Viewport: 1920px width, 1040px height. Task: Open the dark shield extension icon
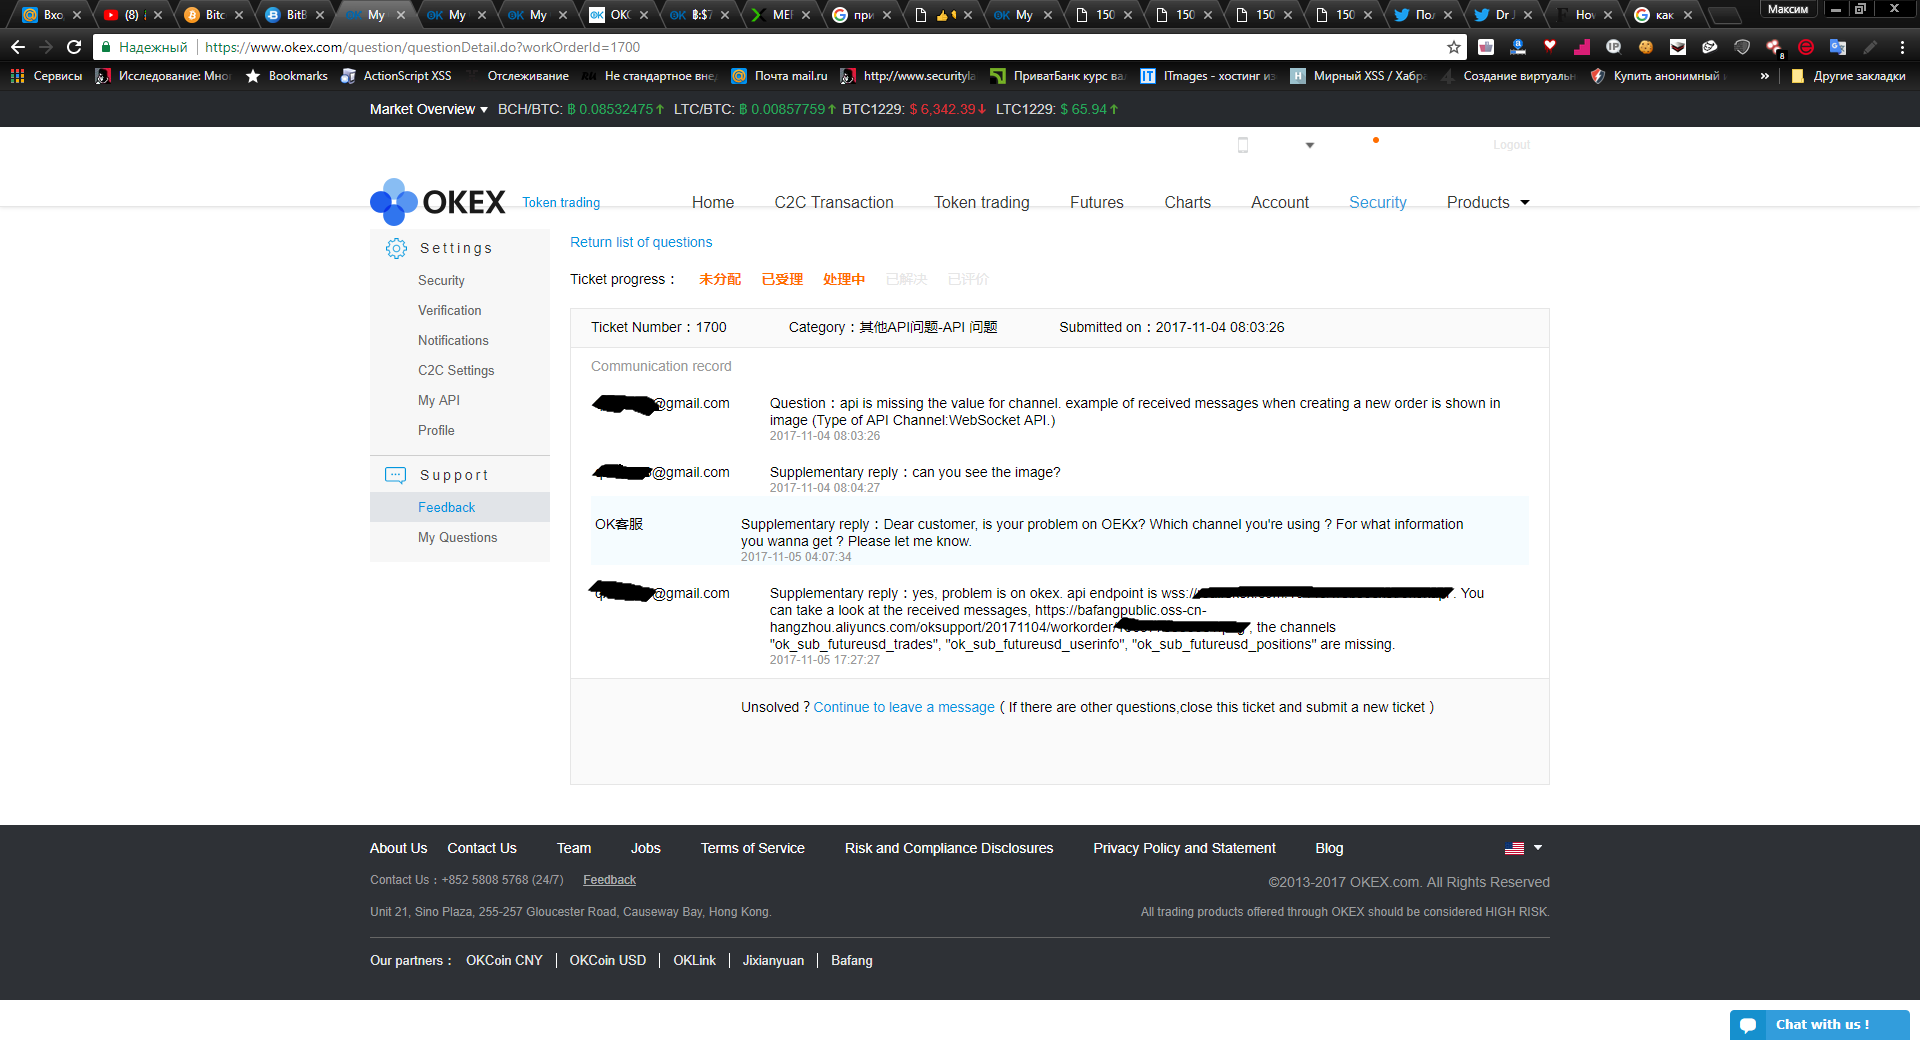click(1742, 47)
